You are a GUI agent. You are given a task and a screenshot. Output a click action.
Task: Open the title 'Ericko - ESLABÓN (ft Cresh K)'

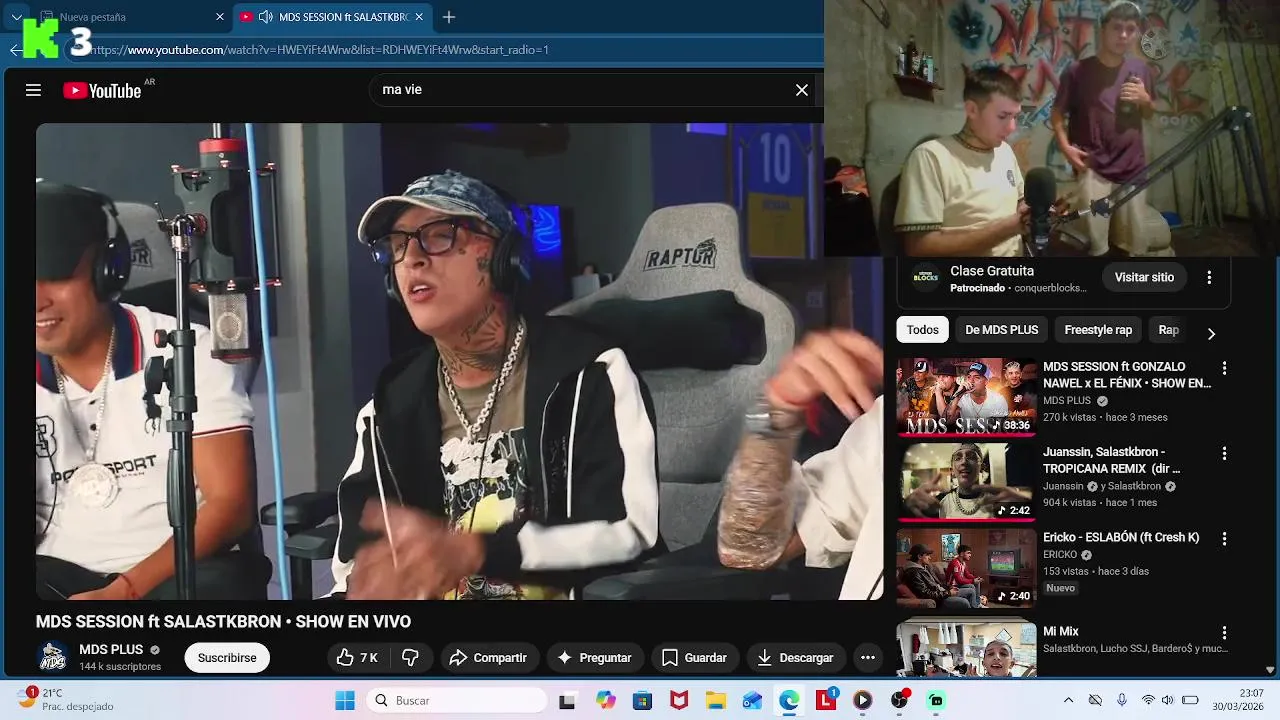(x=1121, y=538)
